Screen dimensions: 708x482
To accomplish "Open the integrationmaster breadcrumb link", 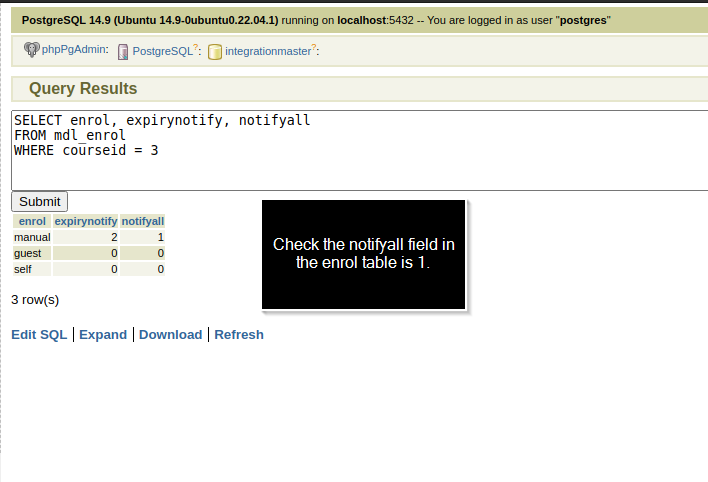I will [268, 51].
